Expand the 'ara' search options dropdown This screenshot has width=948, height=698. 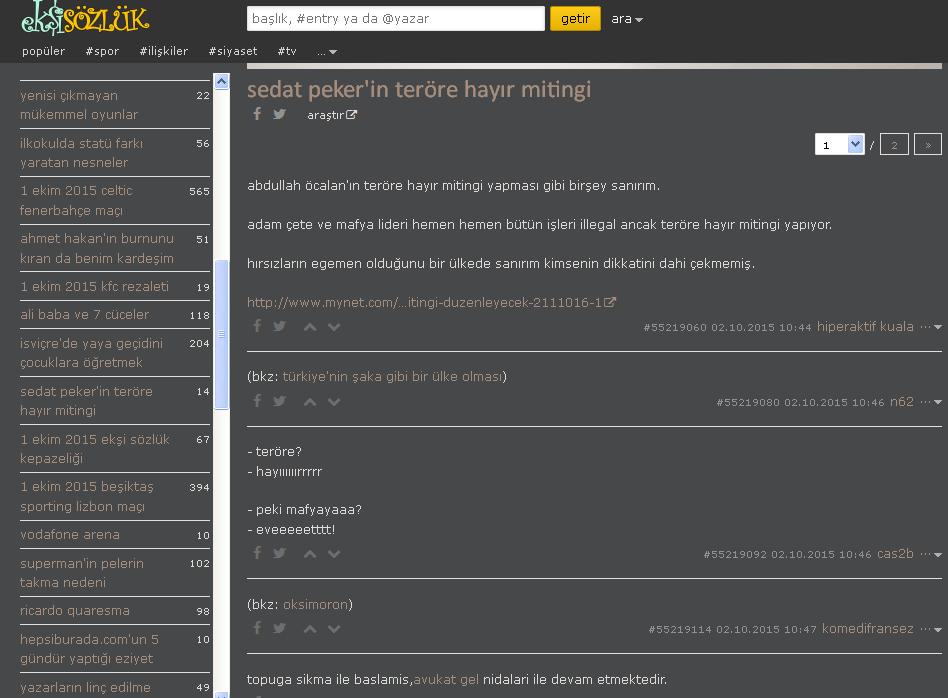[627, 19]
